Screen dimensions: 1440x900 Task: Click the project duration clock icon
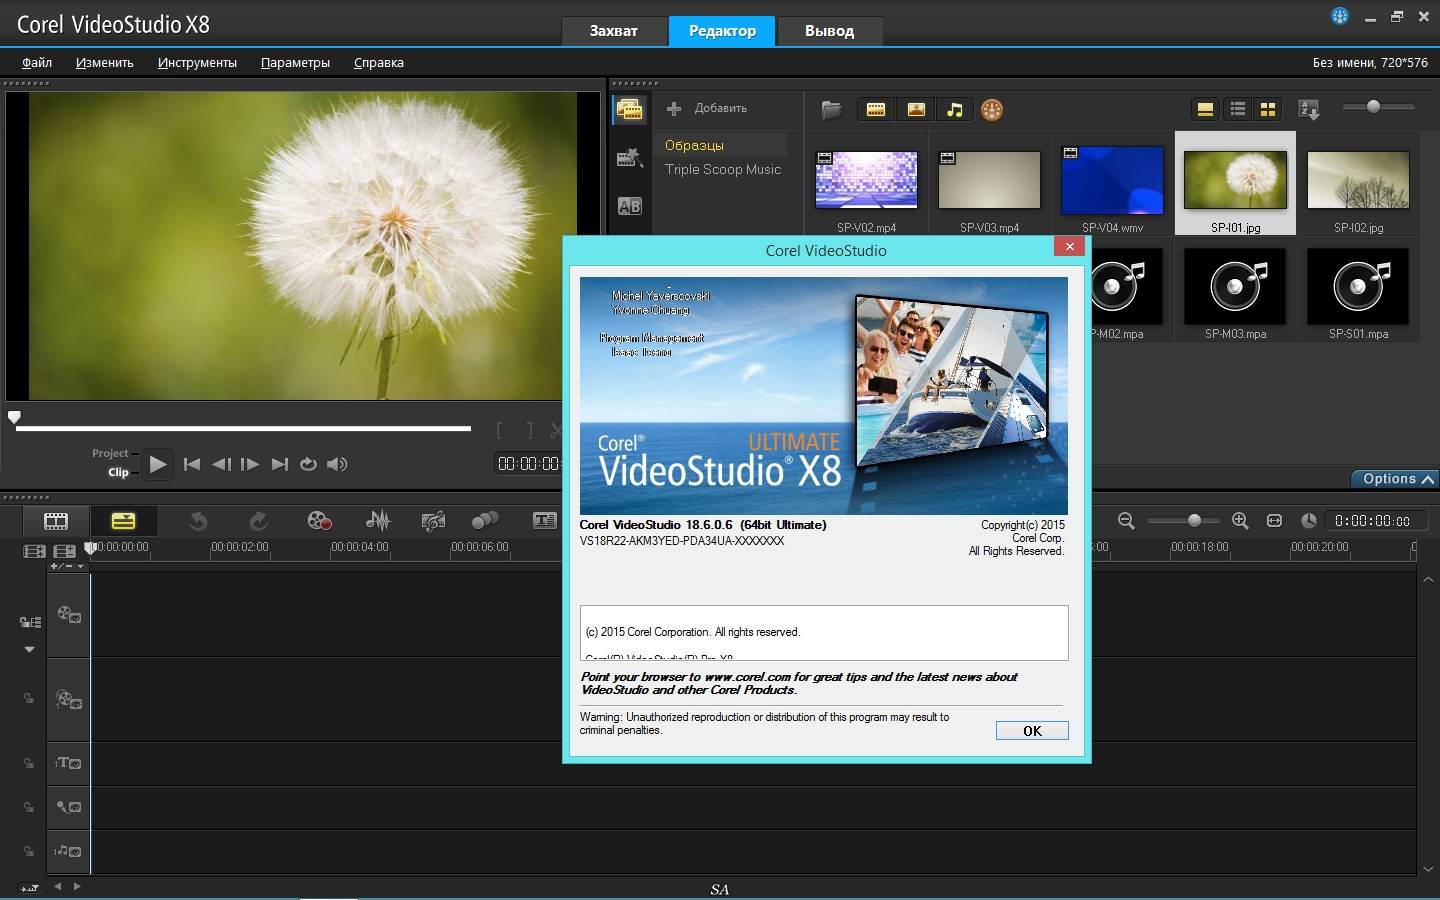click(x=1309, y=521)
